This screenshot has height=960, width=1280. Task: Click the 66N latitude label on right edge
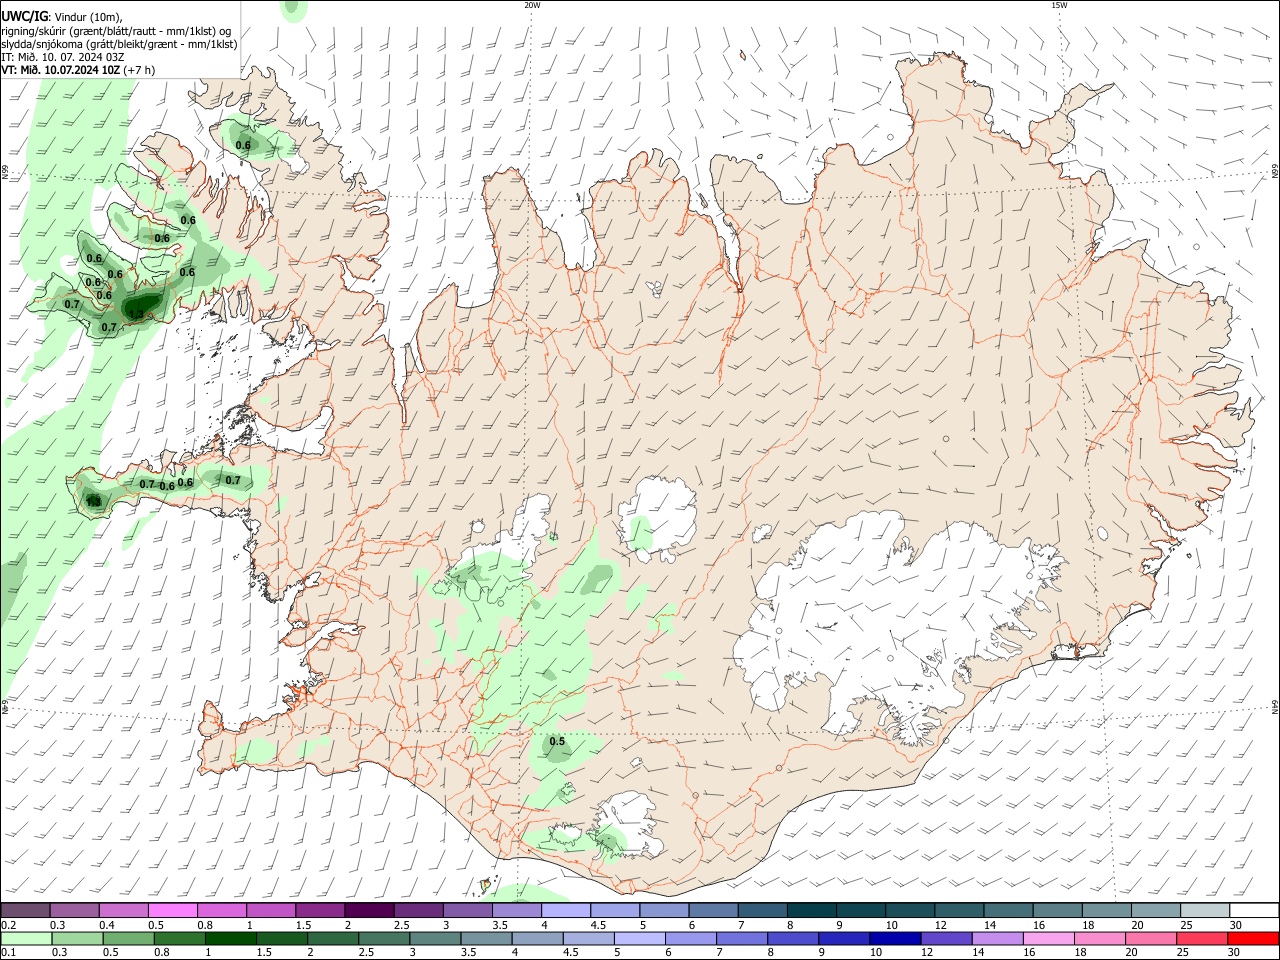1275,173
